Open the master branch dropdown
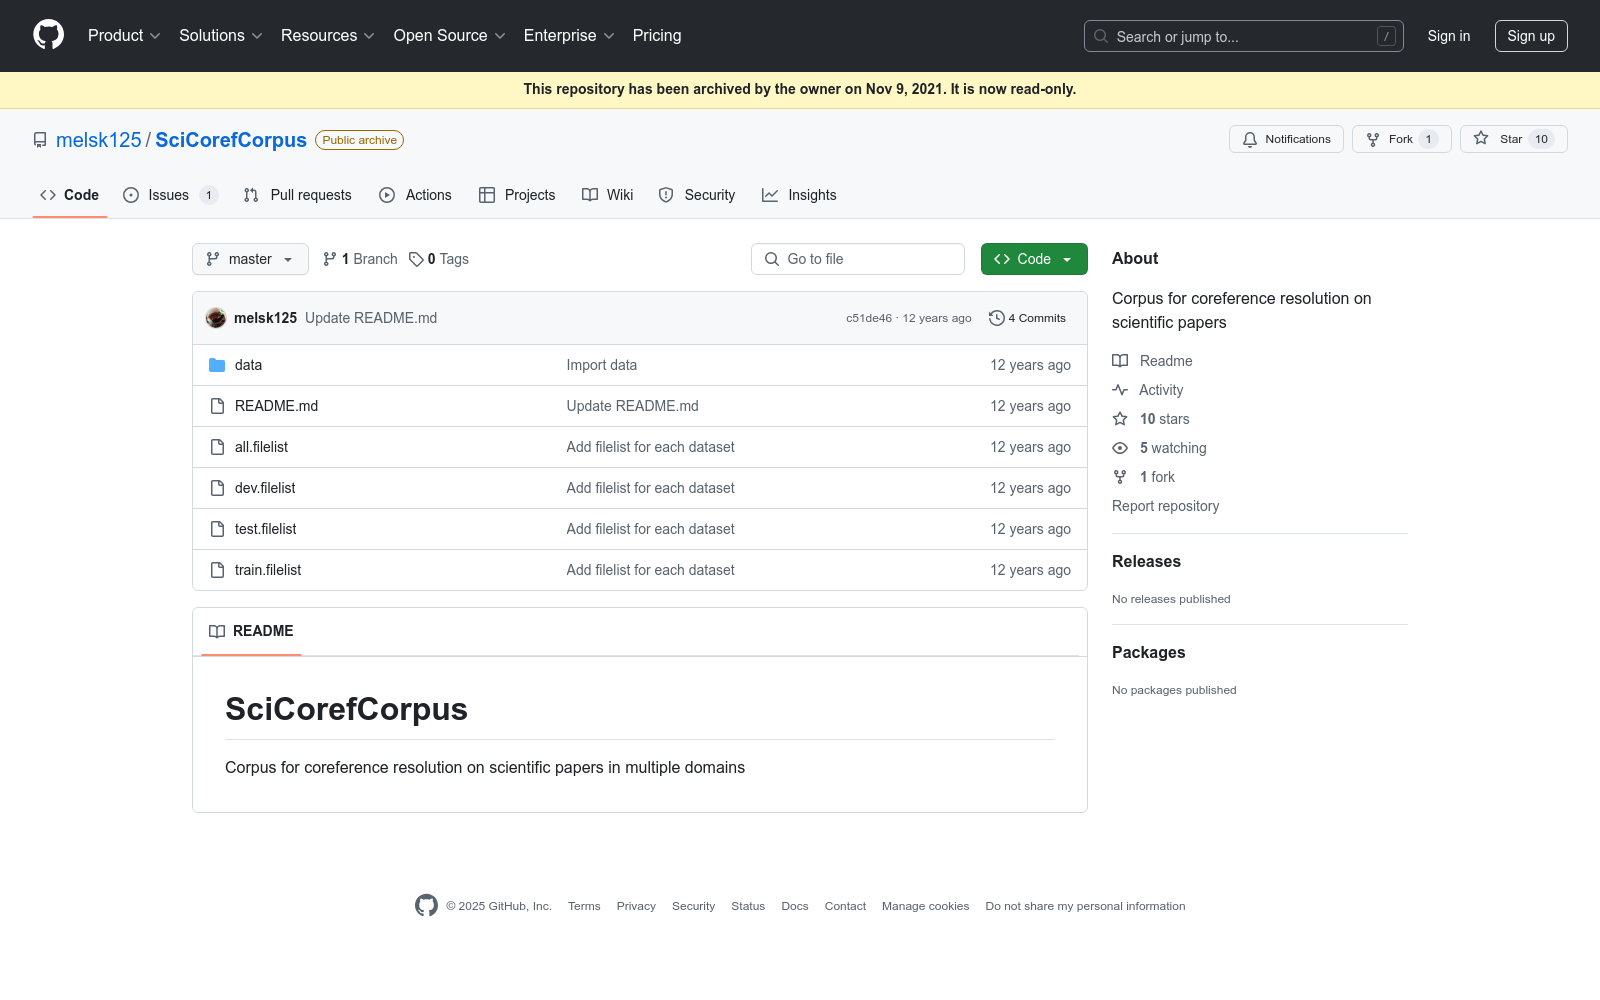This screenshot has width=1600, height=1000. coord(250,259)
